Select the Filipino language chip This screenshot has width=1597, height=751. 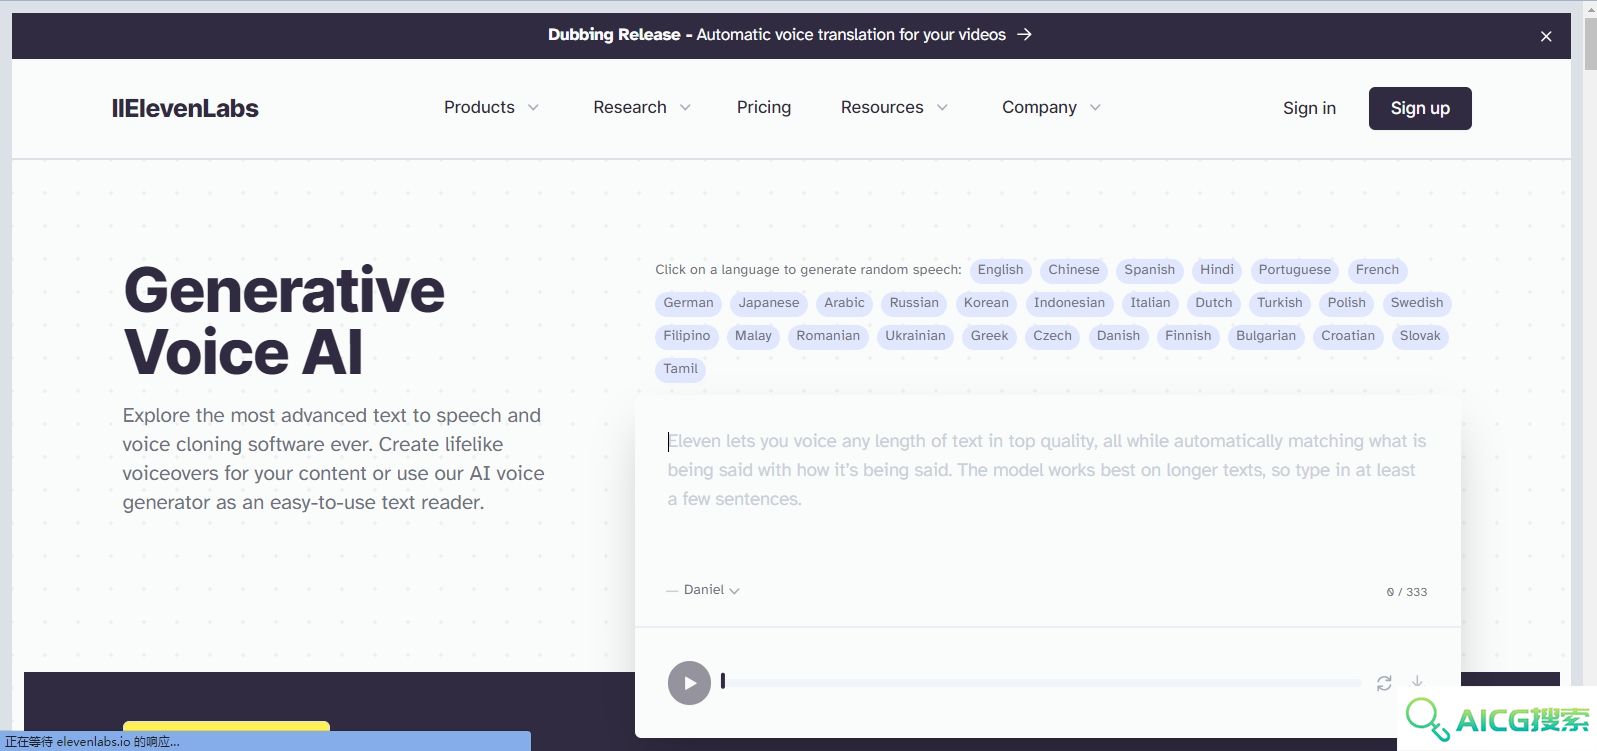(x=687, y=336)
